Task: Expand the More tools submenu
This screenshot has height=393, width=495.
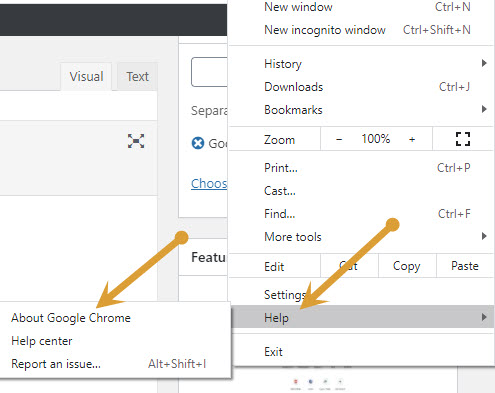Action: [361, 237]
